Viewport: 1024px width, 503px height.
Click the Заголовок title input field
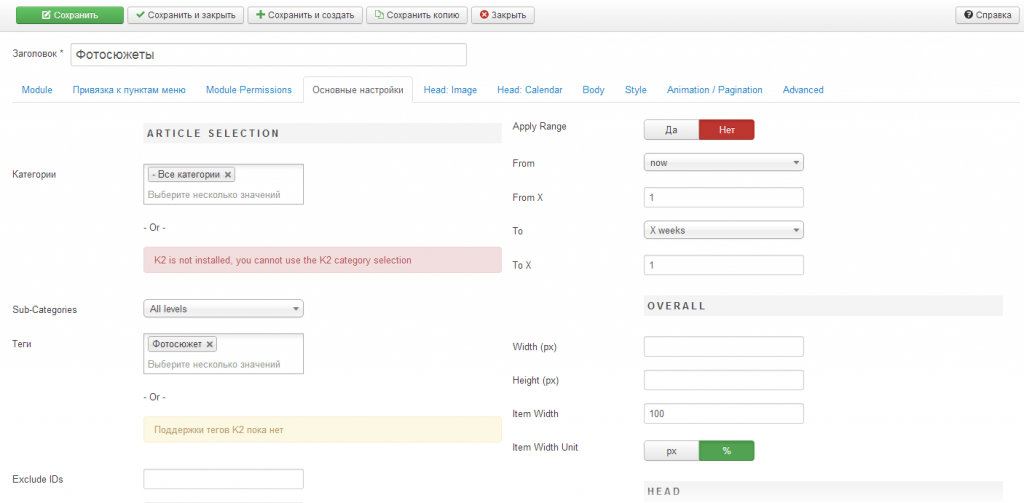[268, 55]
